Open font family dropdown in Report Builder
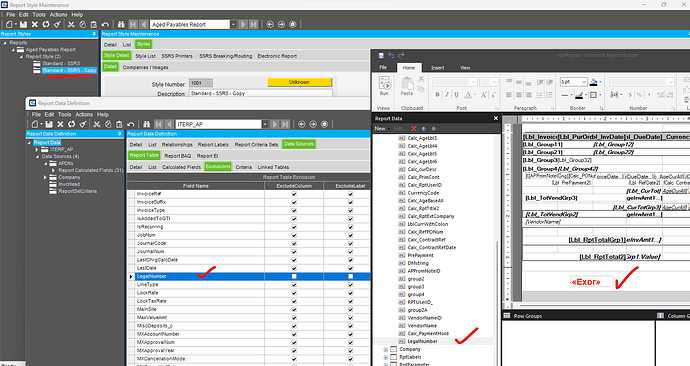The height and width of the screenshot is (366, 690). pos(473,82)
